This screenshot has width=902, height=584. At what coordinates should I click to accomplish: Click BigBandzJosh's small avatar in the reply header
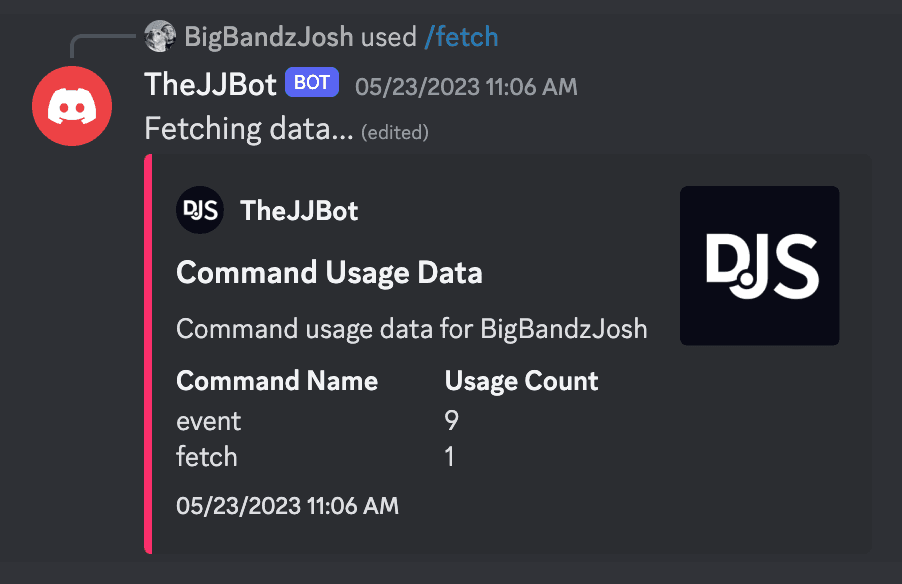pyautogui.click(x=160, y=36)
